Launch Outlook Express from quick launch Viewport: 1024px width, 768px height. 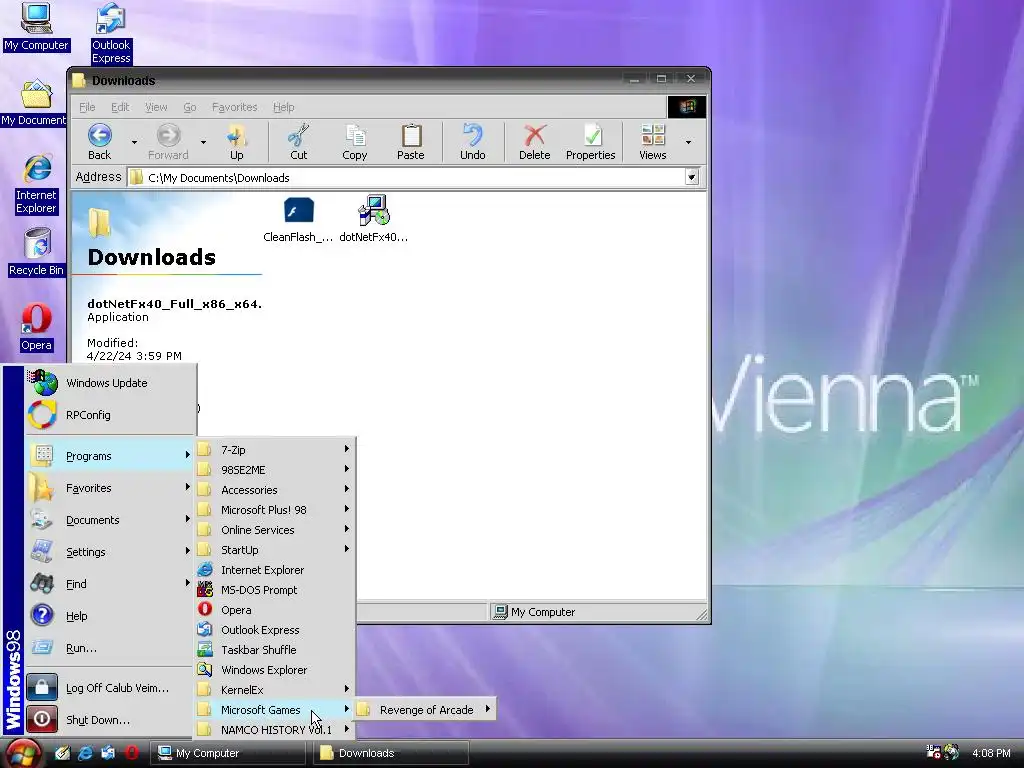pos(108,753)
